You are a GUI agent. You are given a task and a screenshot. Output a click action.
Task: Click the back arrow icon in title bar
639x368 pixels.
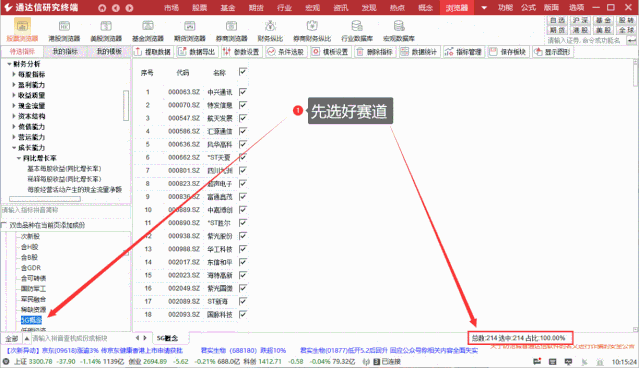coord(116,8)
